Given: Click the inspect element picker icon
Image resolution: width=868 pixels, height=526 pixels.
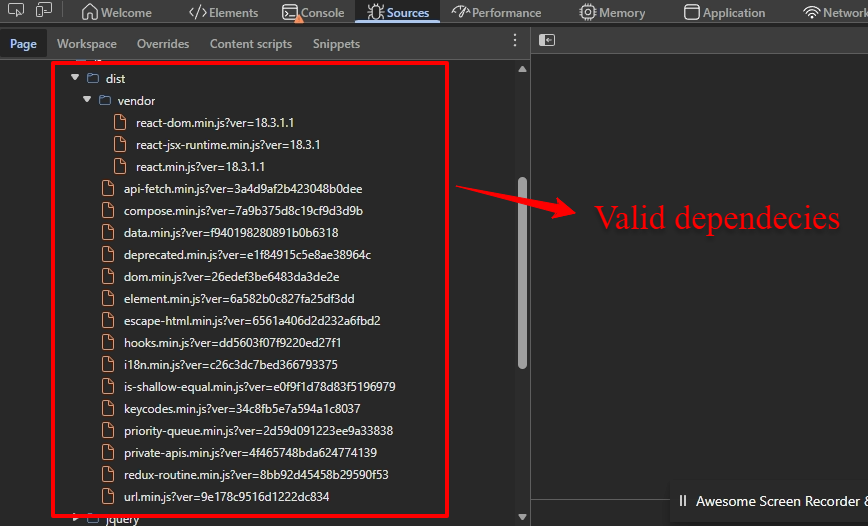Looking at the screenshot, I should 16,10.
